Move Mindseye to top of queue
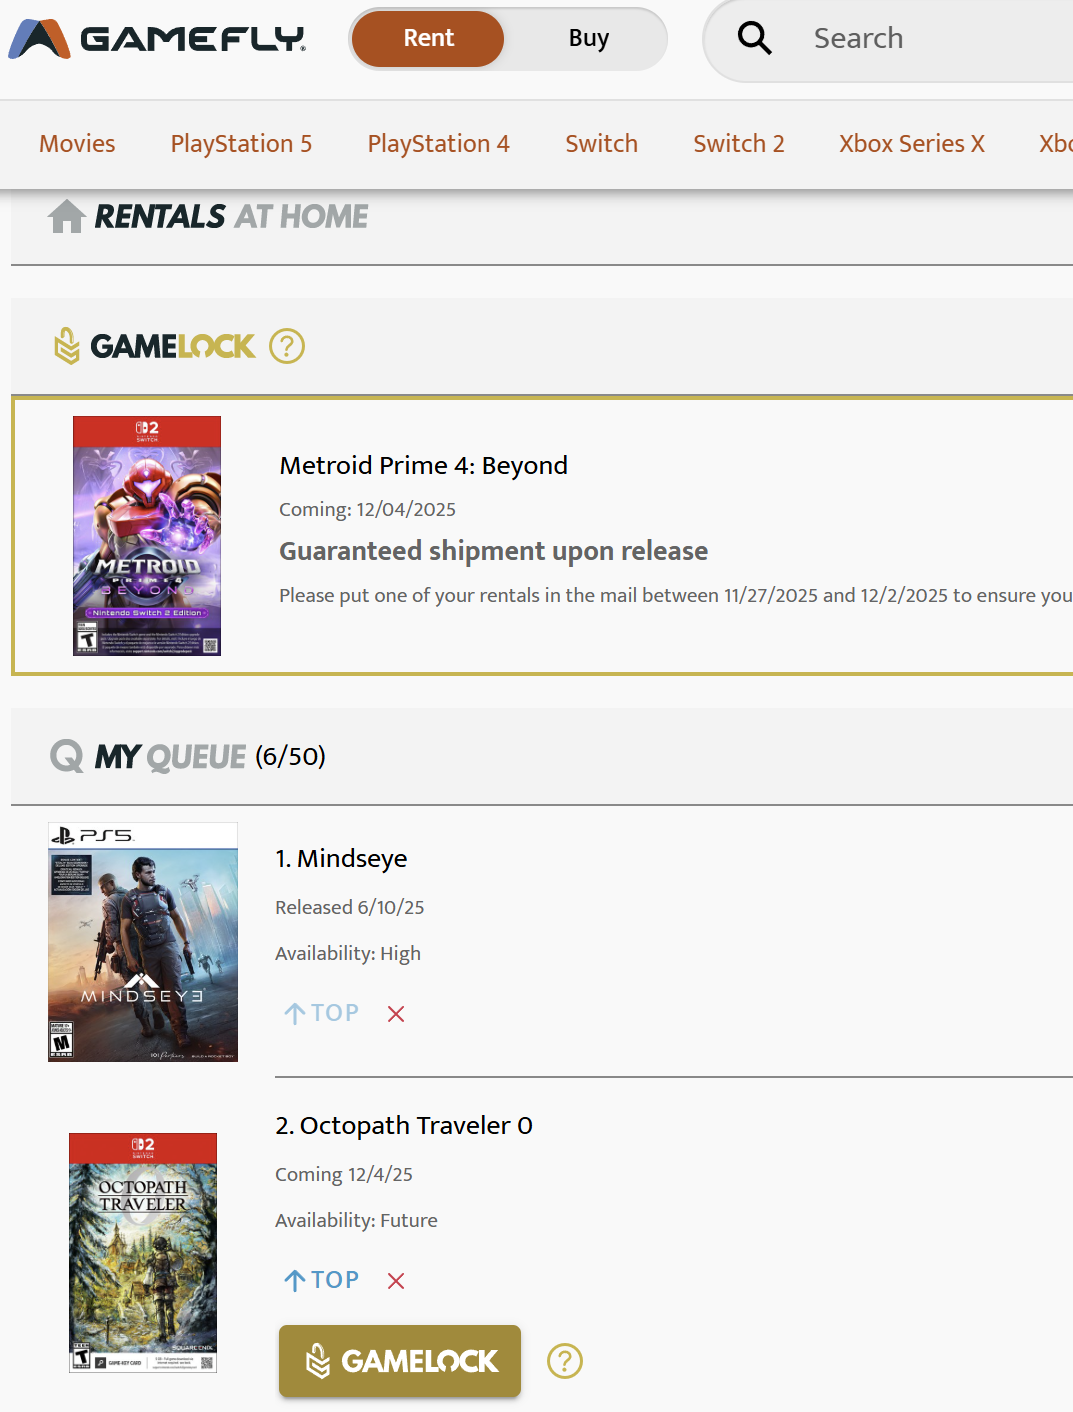 pyautogui.click(x=321, y=1013)
